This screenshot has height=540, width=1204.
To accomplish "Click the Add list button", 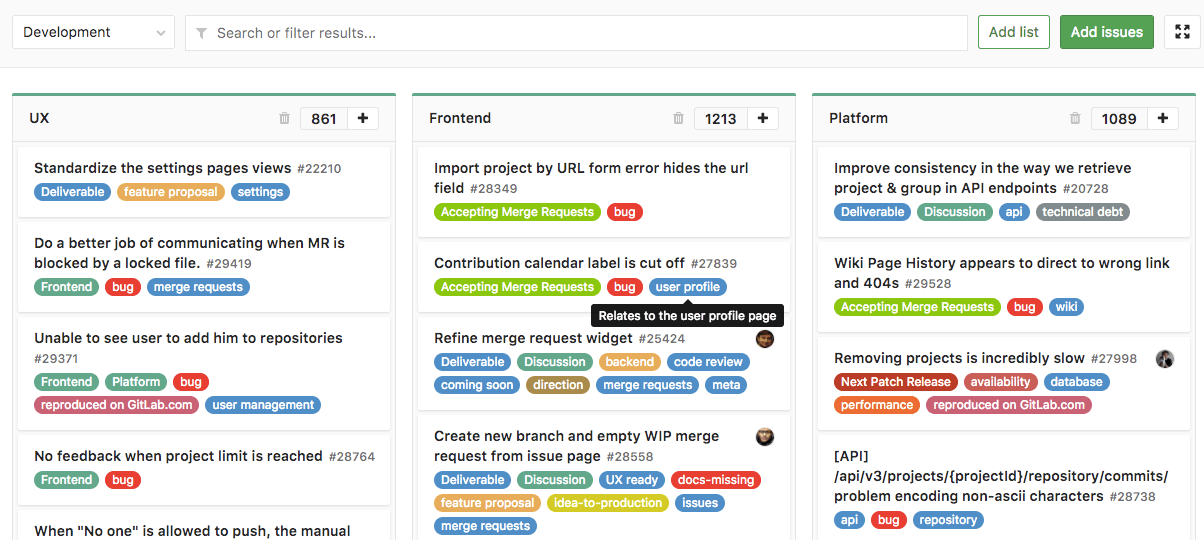I will [1014, 32].
